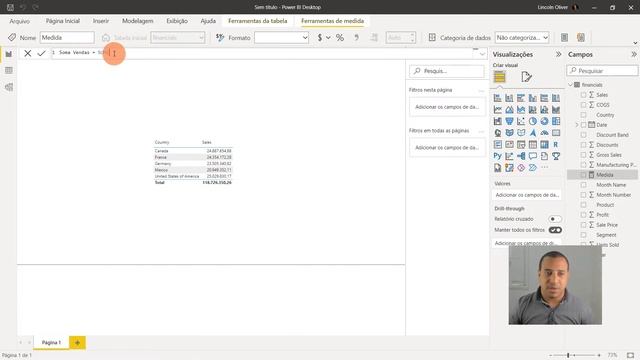Screen dimensions: 640x360
Task: Select the stacked bar chart visual
Action: tap(498, 98)
